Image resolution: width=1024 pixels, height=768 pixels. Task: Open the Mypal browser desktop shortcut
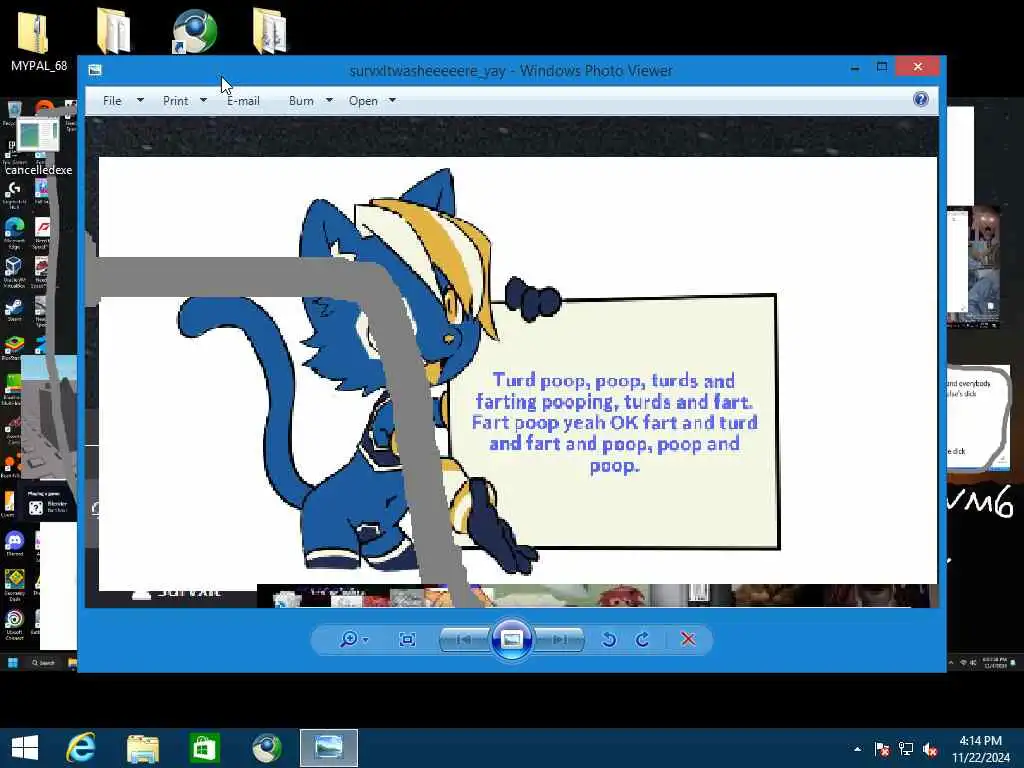tap(194, 31)
